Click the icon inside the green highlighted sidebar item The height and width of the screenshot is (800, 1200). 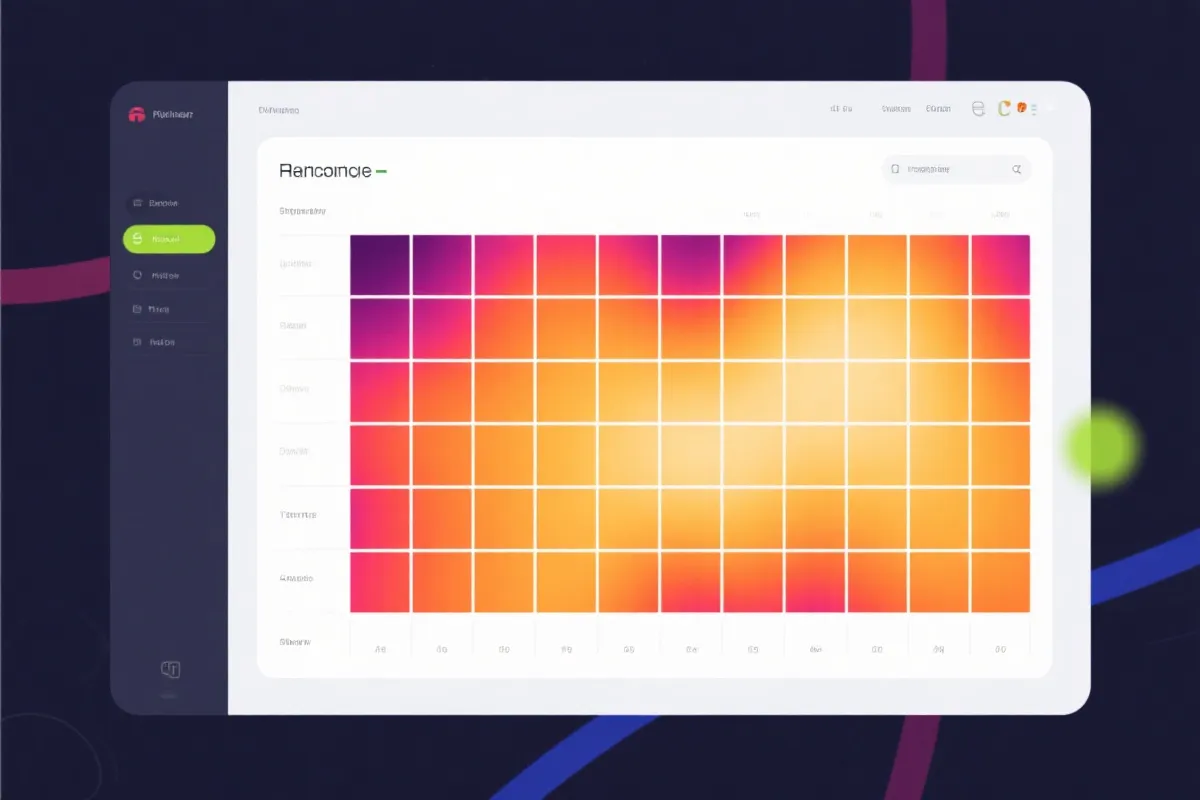pos(137,239)
